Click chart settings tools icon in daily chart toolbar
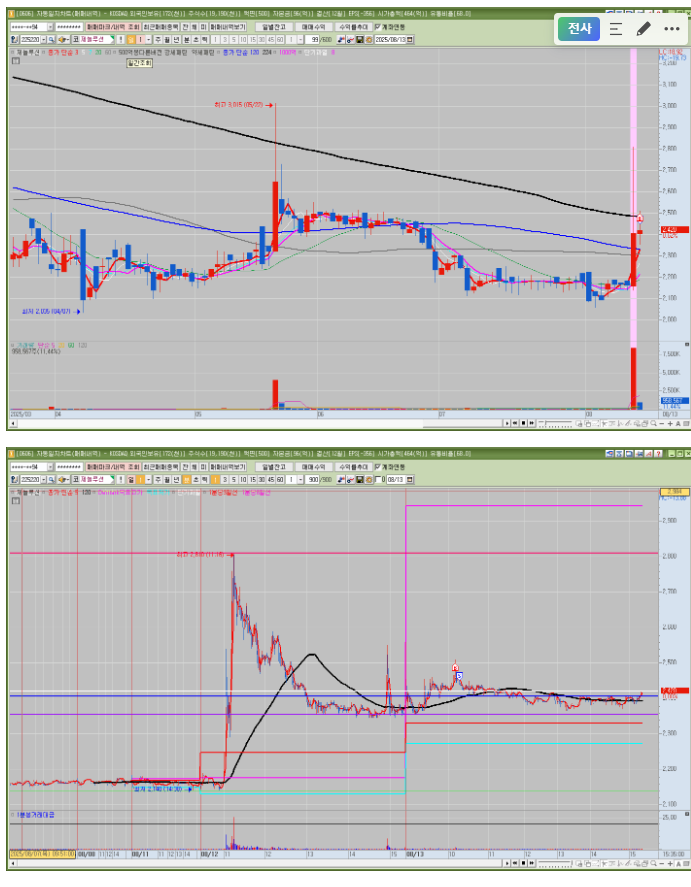Screen dimensions: 691x887 click(350, 39)
